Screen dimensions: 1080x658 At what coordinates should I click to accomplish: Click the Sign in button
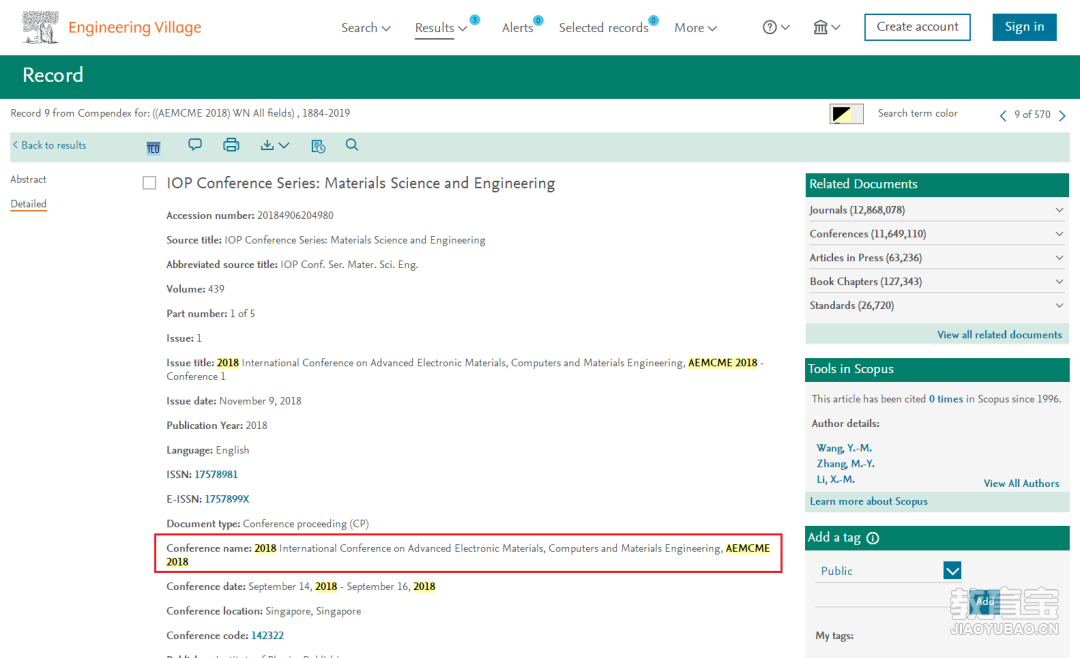pyautogui.click(x=1024, y=27)
